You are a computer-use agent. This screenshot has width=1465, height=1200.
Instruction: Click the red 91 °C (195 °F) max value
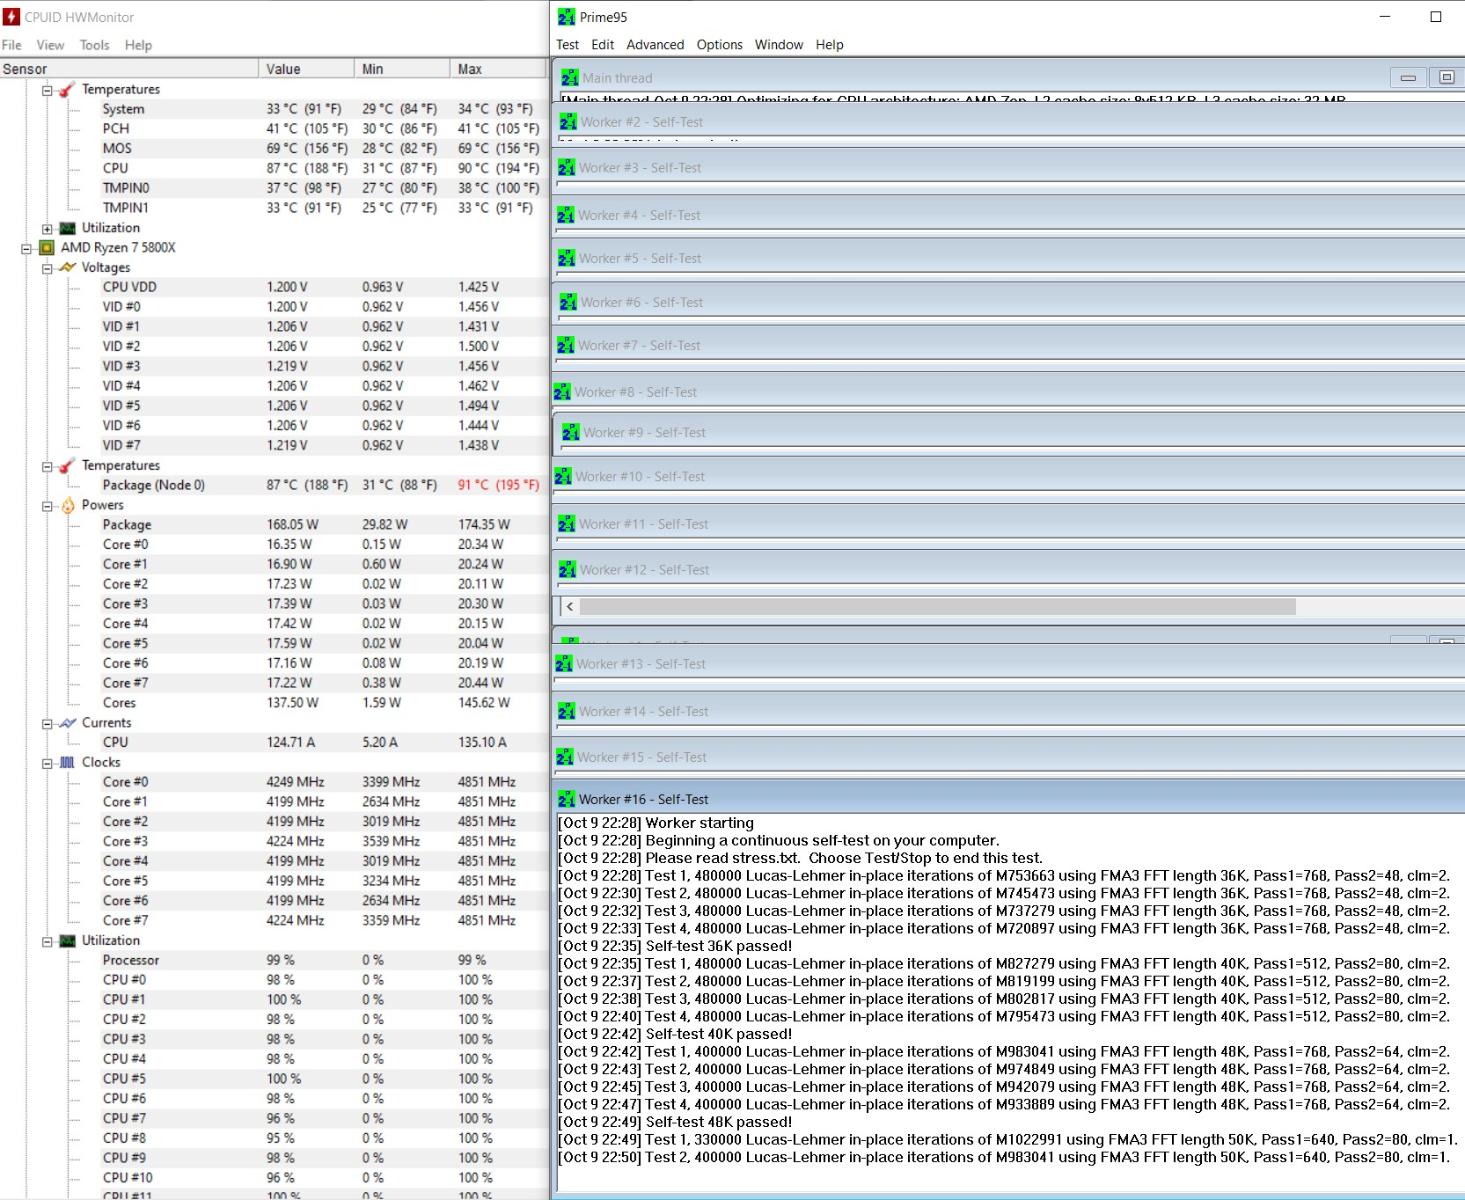[498, 485]
